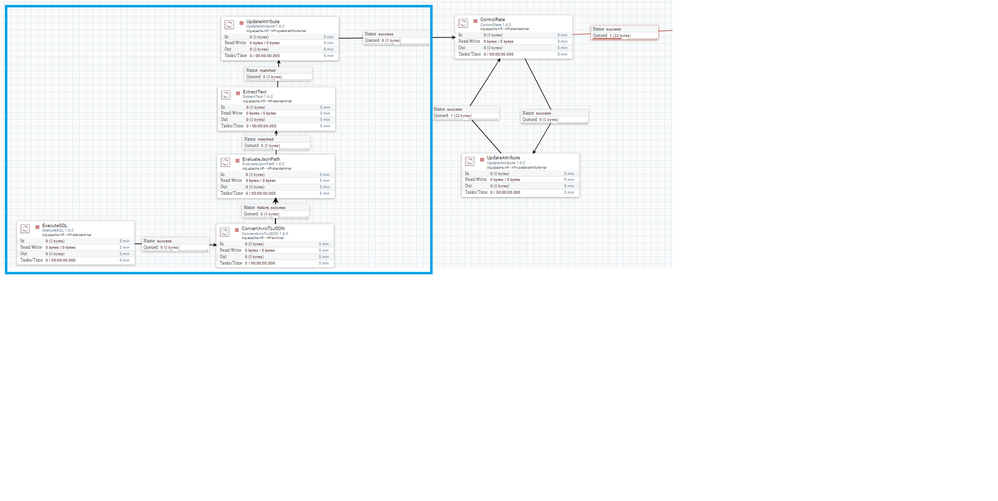Click ExtractText's red stopped status indicator

(238, 93)
